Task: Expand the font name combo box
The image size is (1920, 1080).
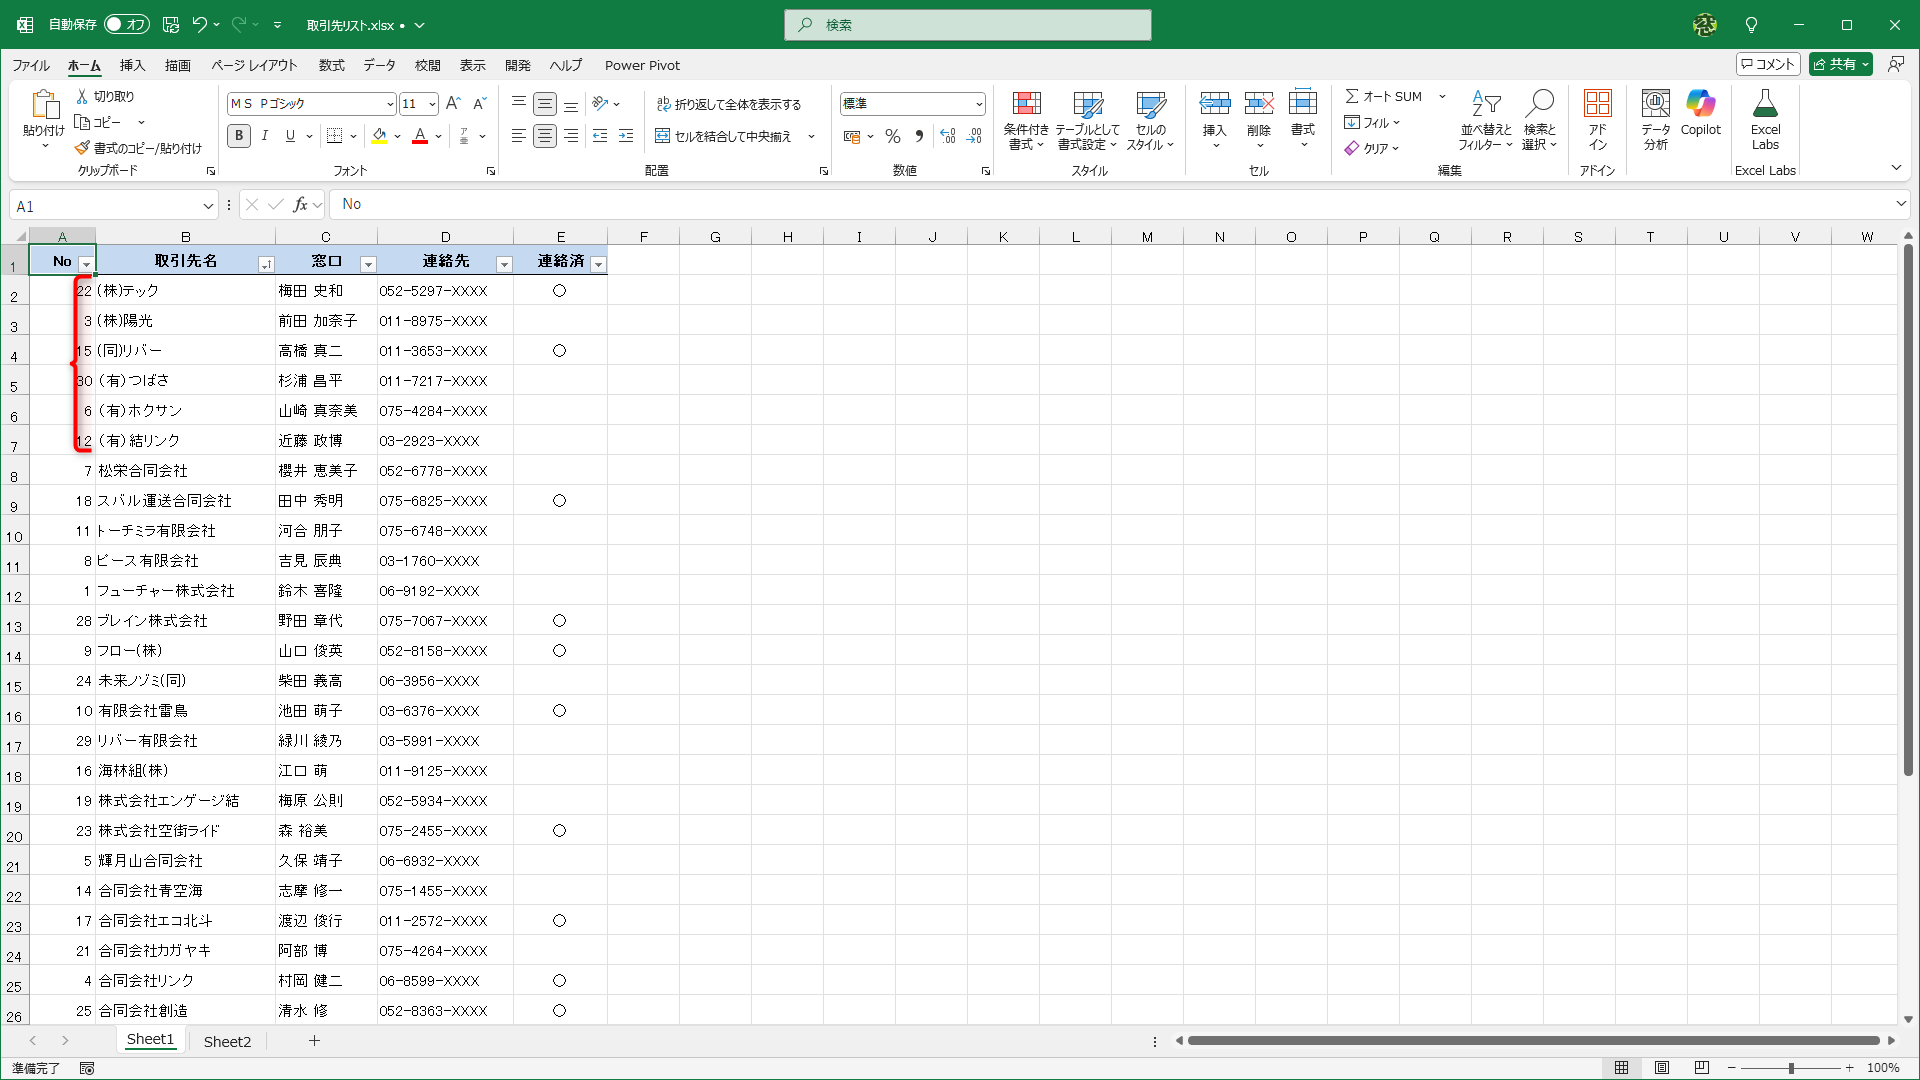Action: (390, 104)
